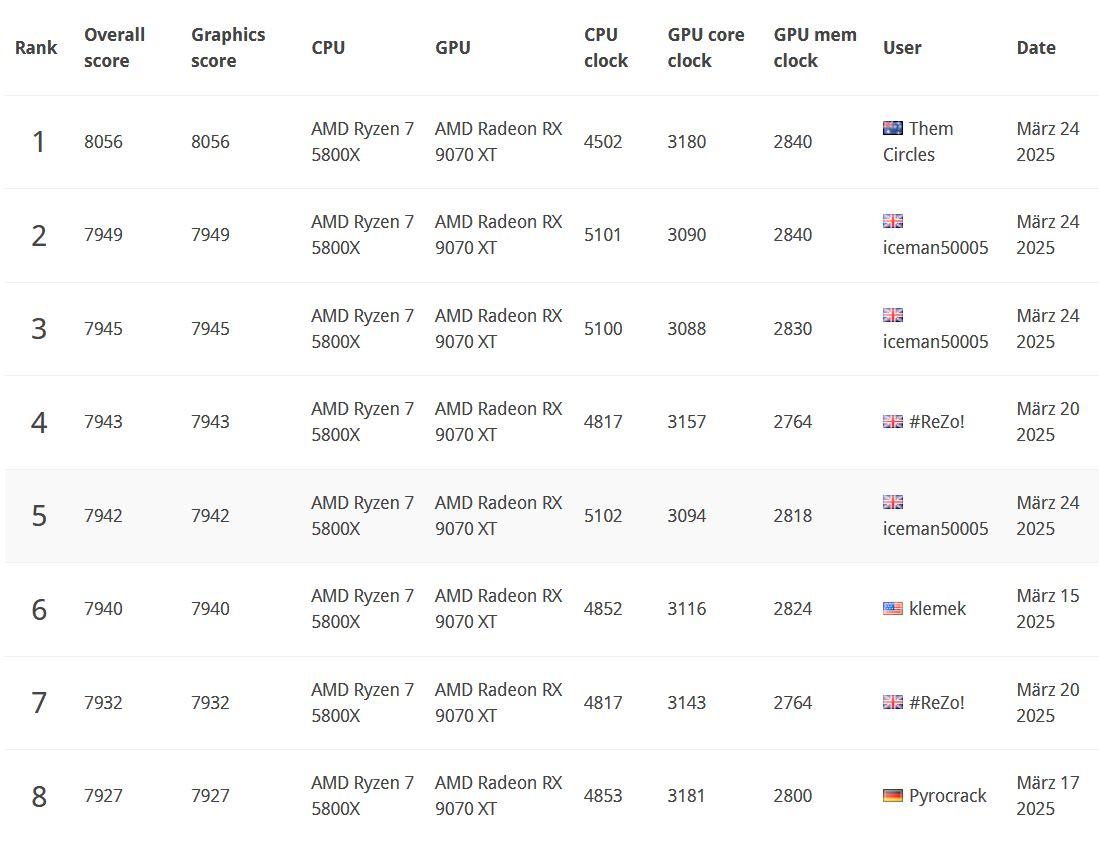Click the Graphics score column header
The image size is (1099, 842).
tap(228, 47)
